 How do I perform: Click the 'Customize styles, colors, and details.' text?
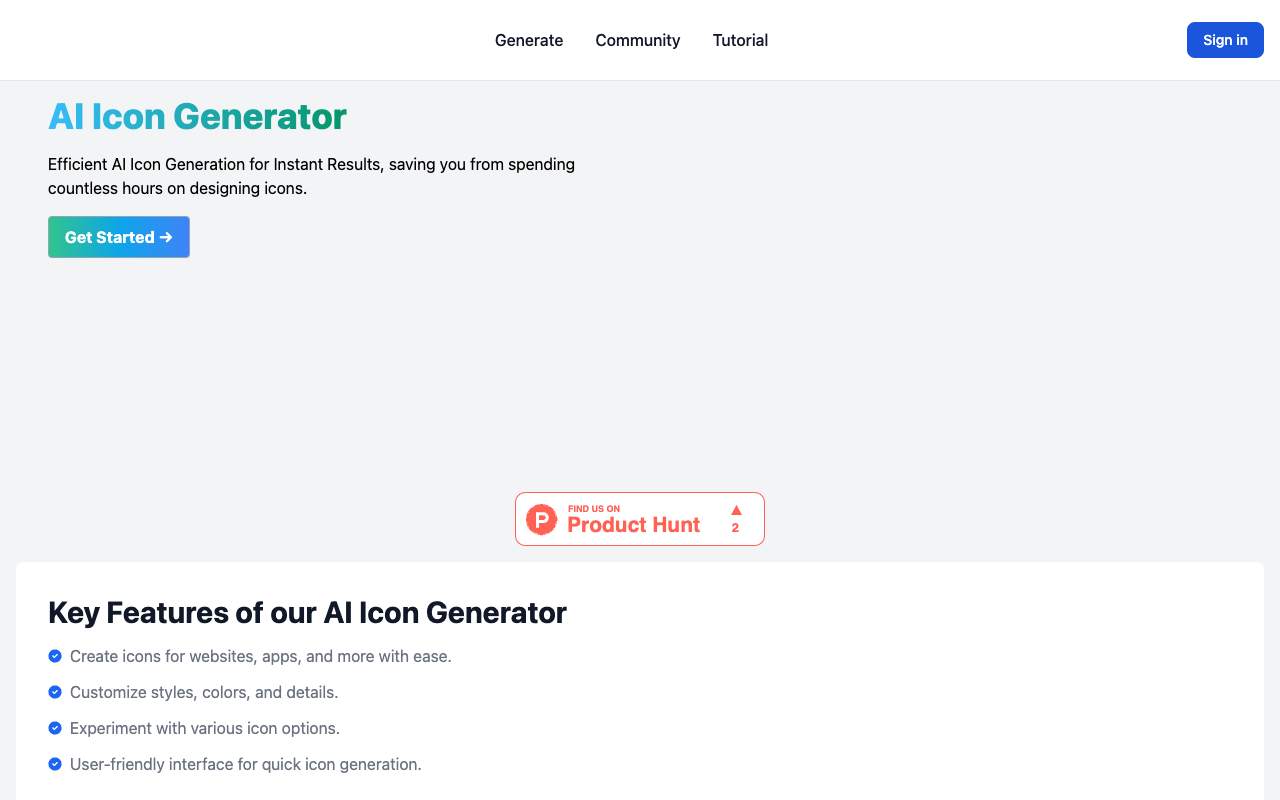[204, 692]
